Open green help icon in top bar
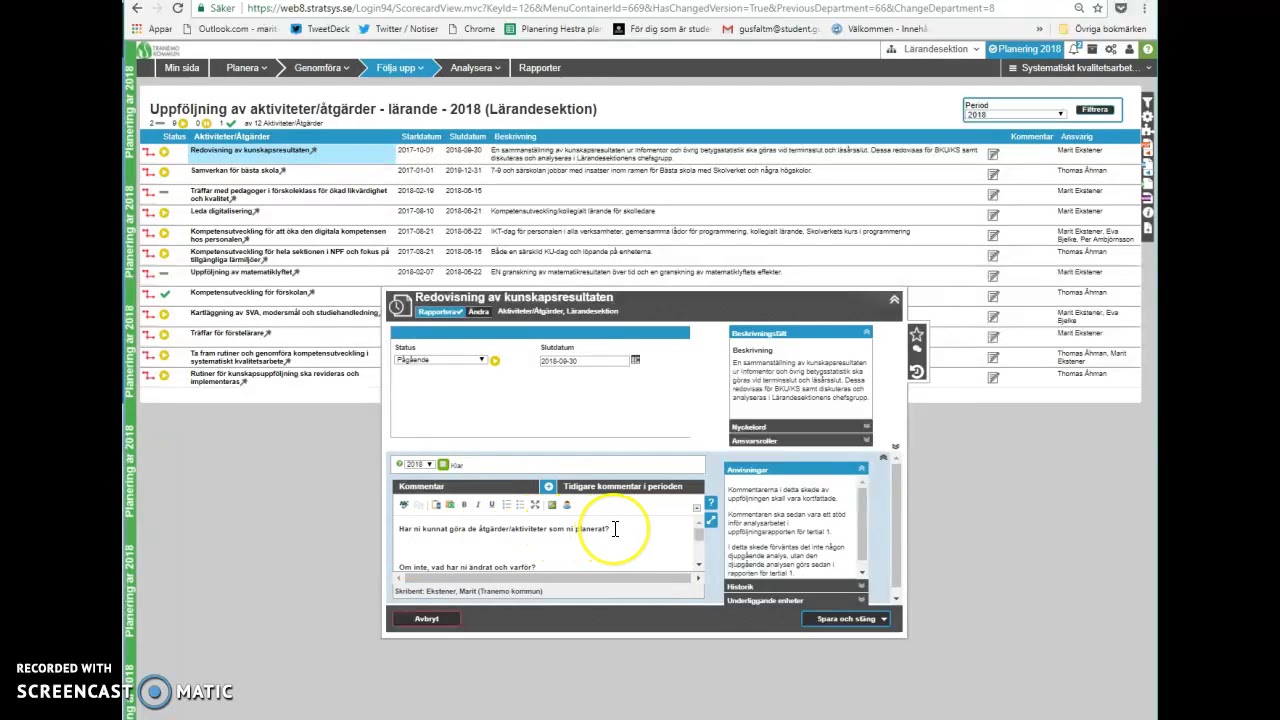Viewport: 1280px width, 720px height. [x=1148, y=49]
